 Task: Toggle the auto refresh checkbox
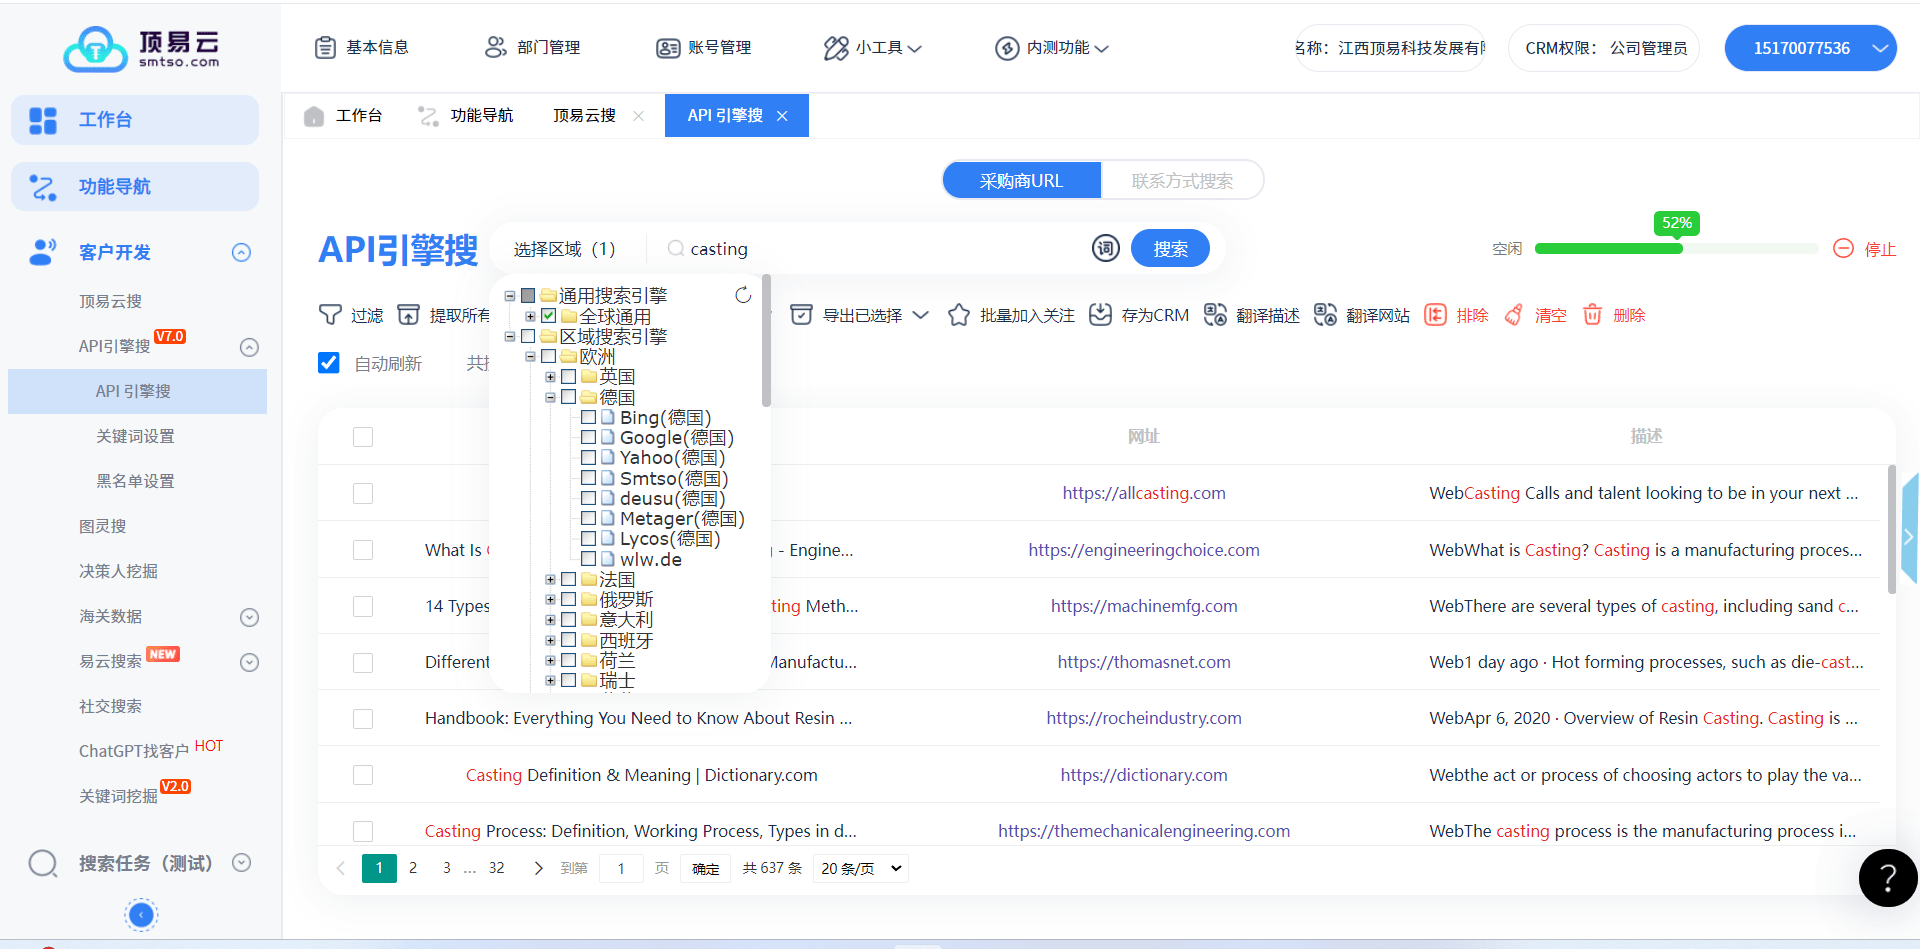[329, 363]
